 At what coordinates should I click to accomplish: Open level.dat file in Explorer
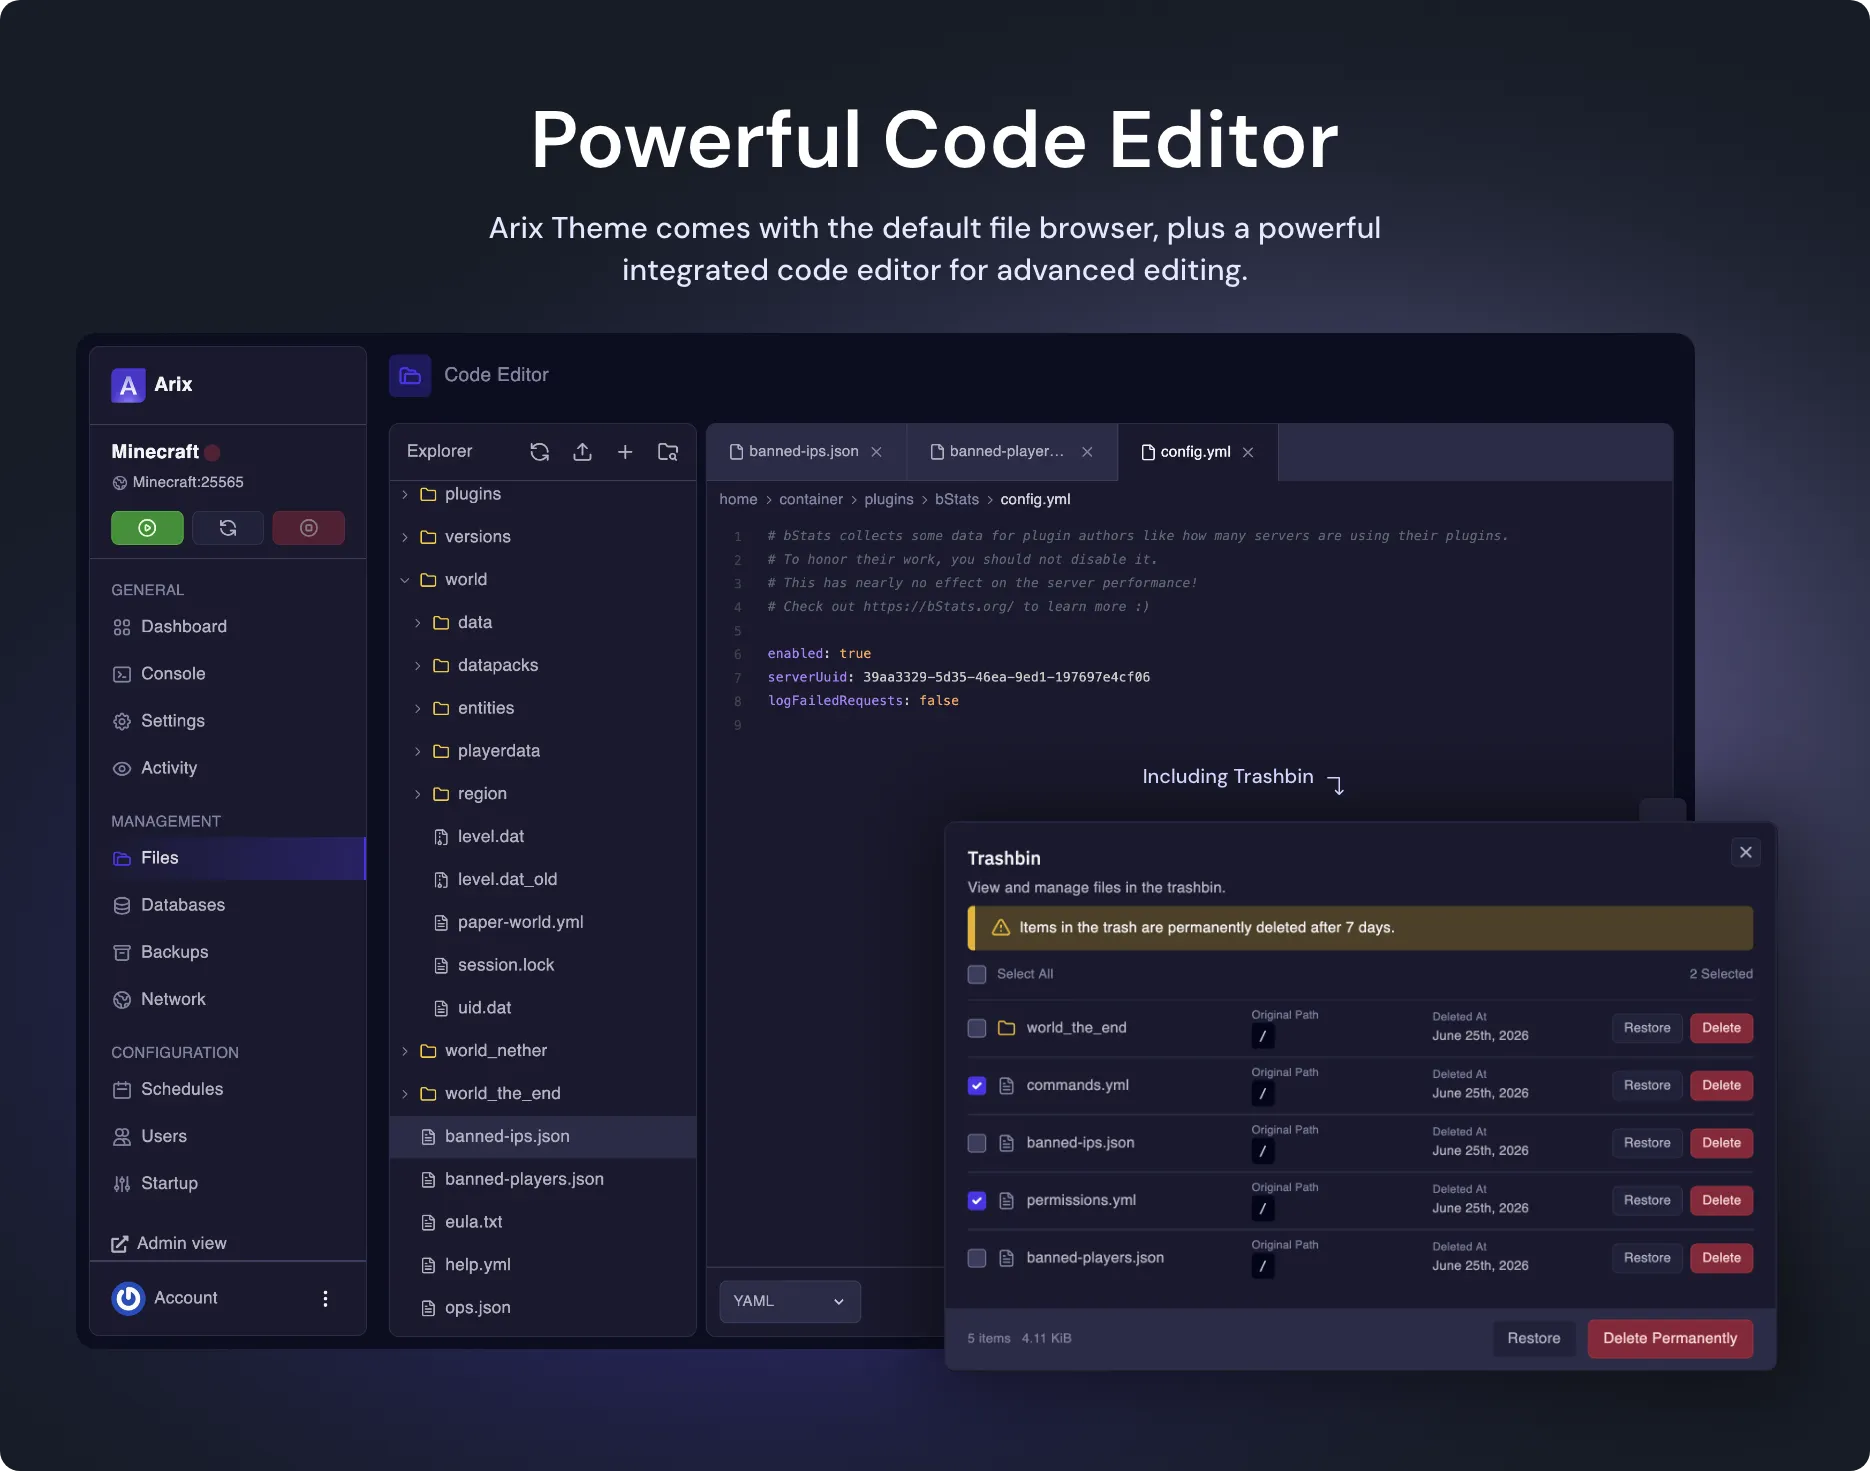(x=543, y=837)
